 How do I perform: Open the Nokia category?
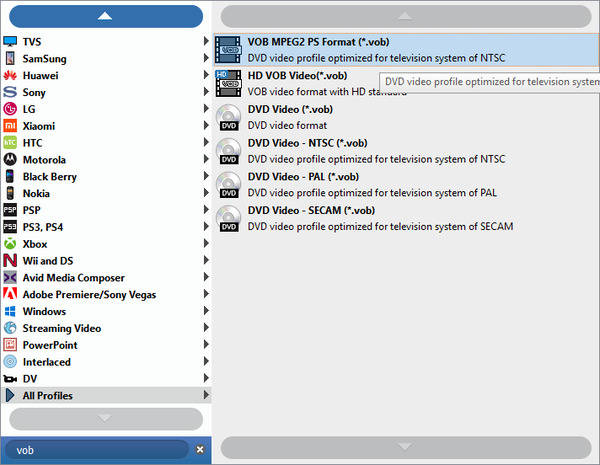click(x=106, y=193)
